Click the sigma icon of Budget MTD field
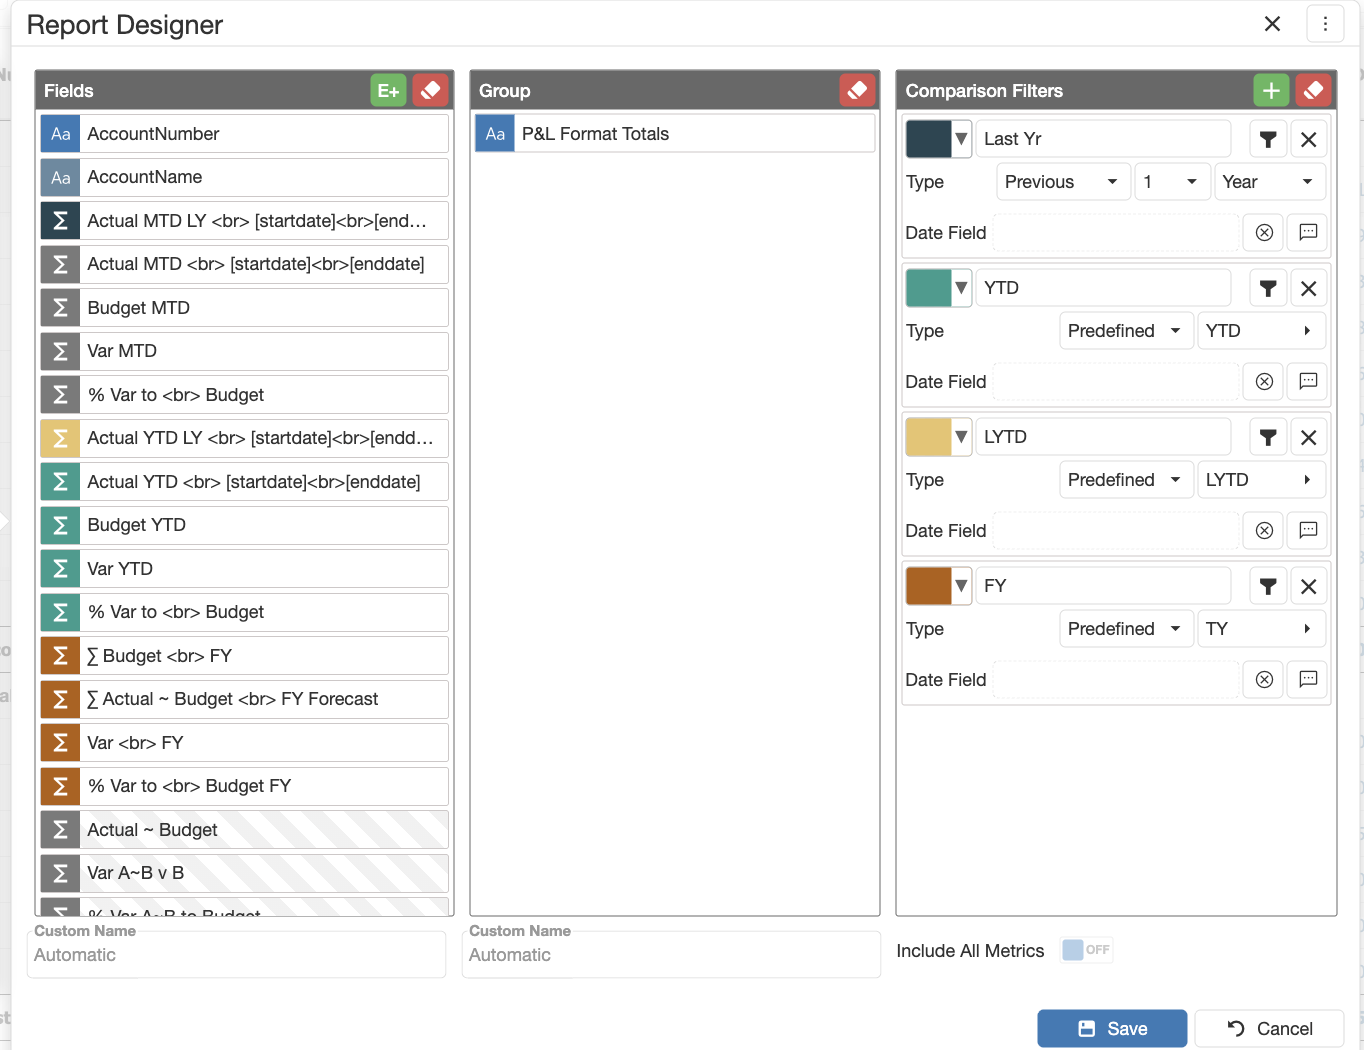The height and width of the screenshot is (1050, 1364). [60, 308]
